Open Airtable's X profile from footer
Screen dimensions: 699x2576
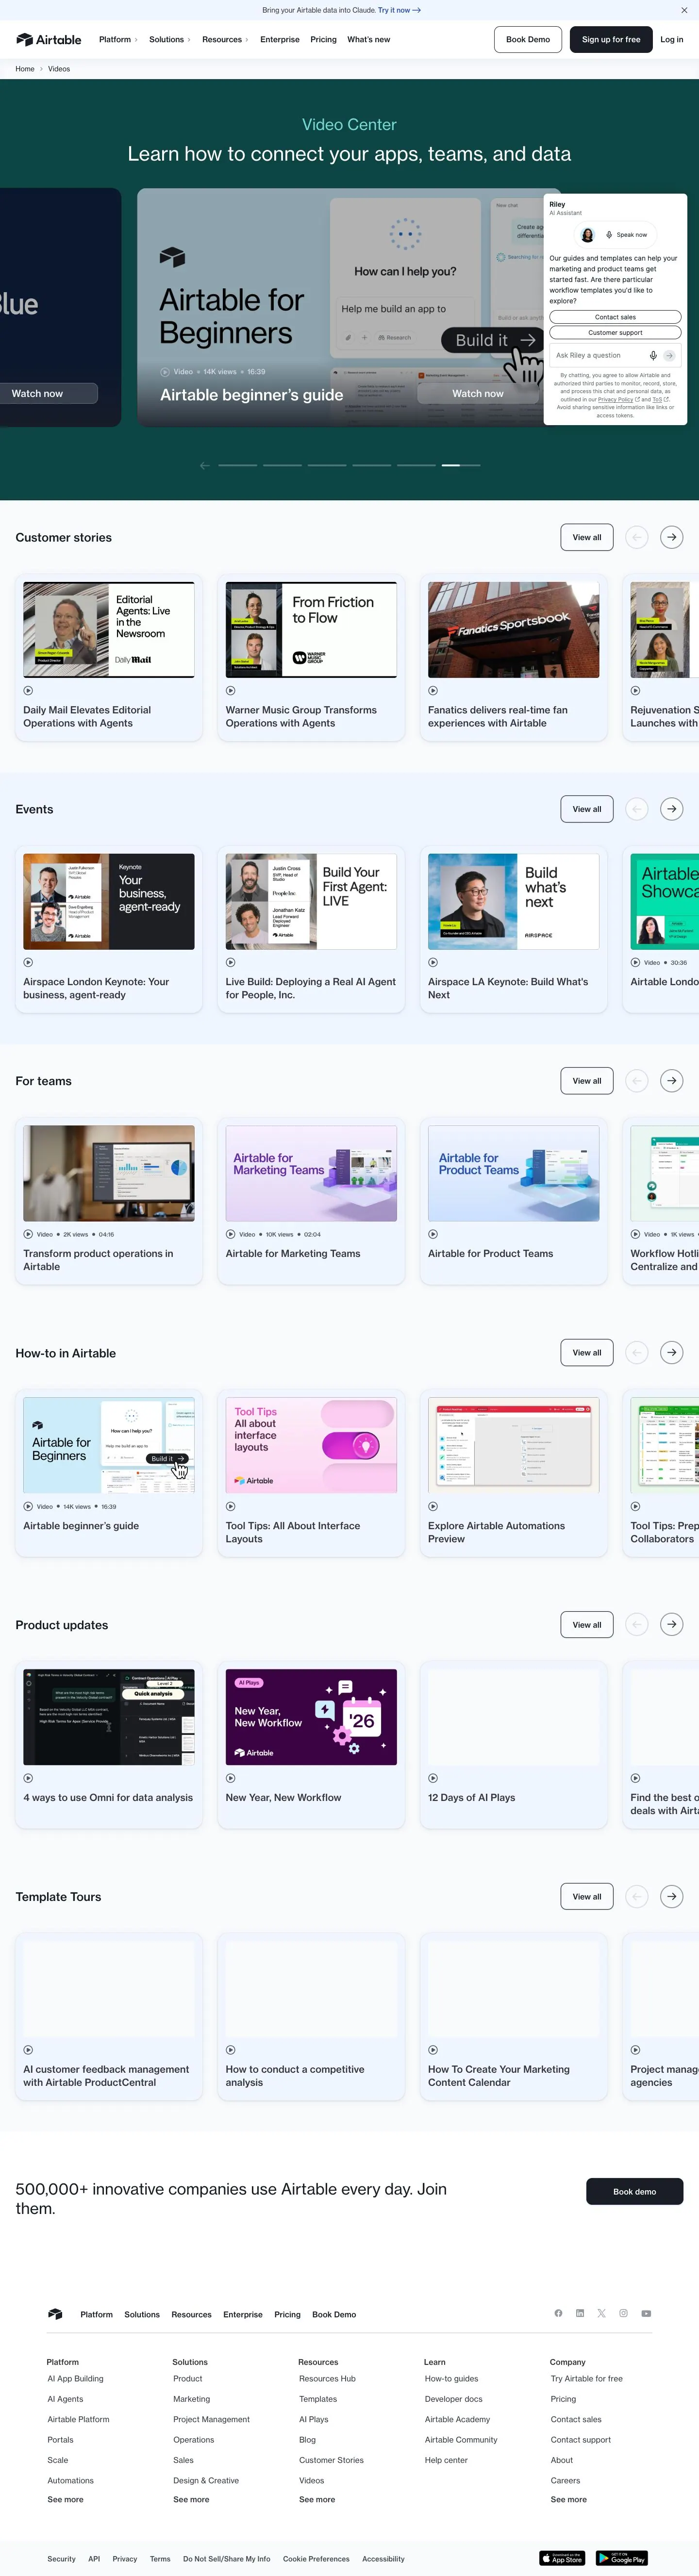click(602, 2313)
